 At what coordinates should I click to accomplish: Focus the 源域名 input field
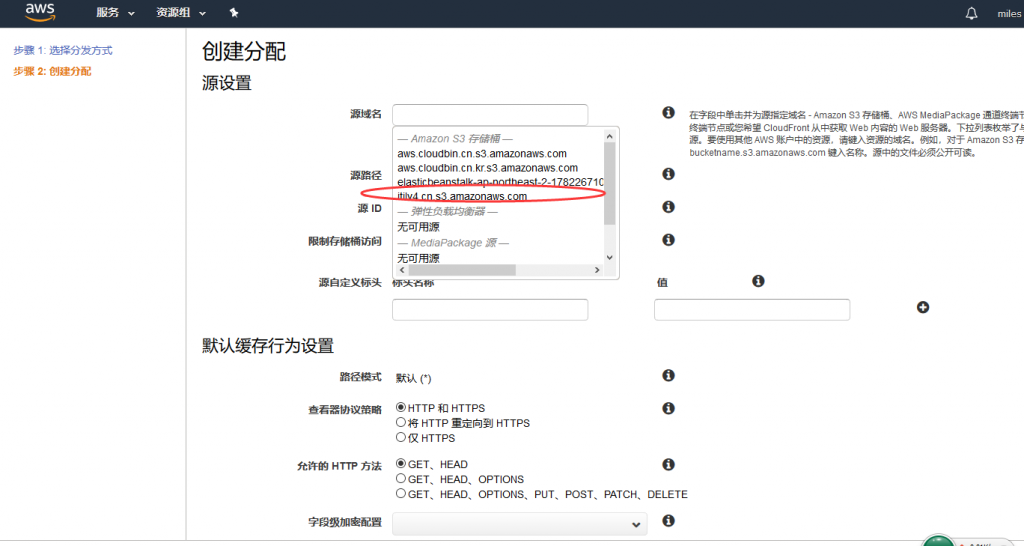click(490, 114)
